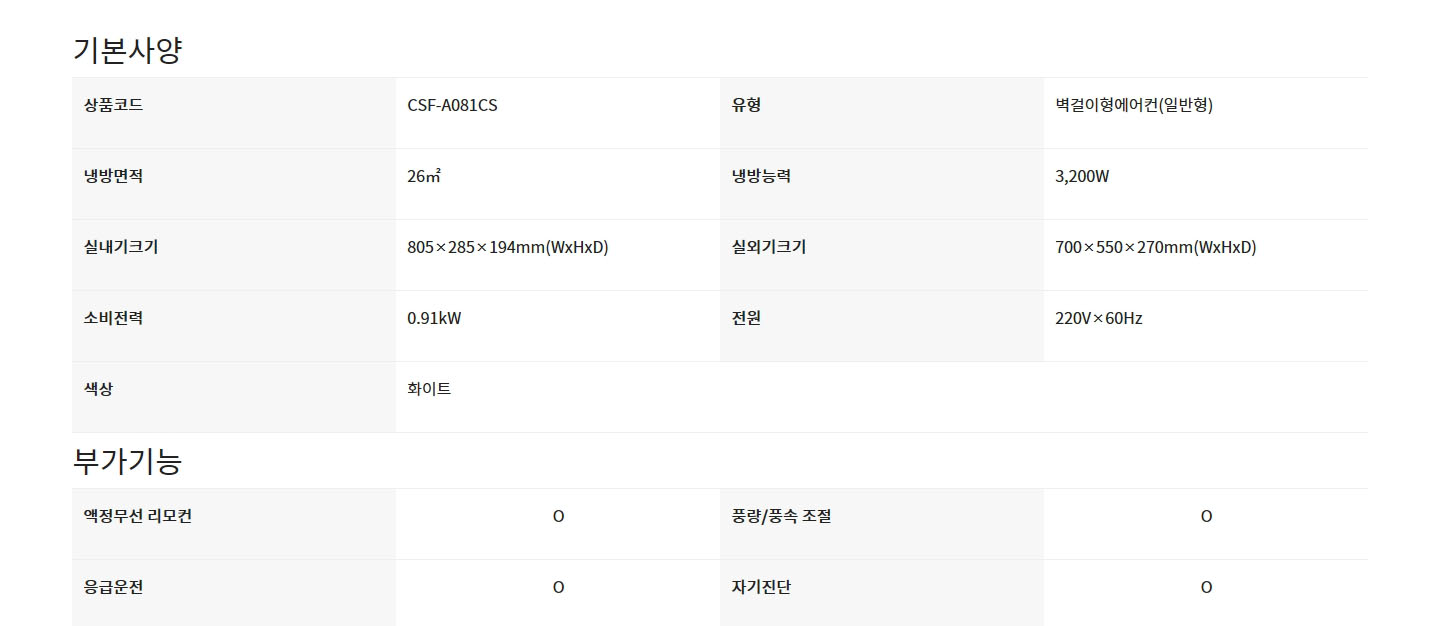Viewport: 1440px width, 626px height.
Task: Click the 소비전력 label cell
Action: click(x=234, y=326)
